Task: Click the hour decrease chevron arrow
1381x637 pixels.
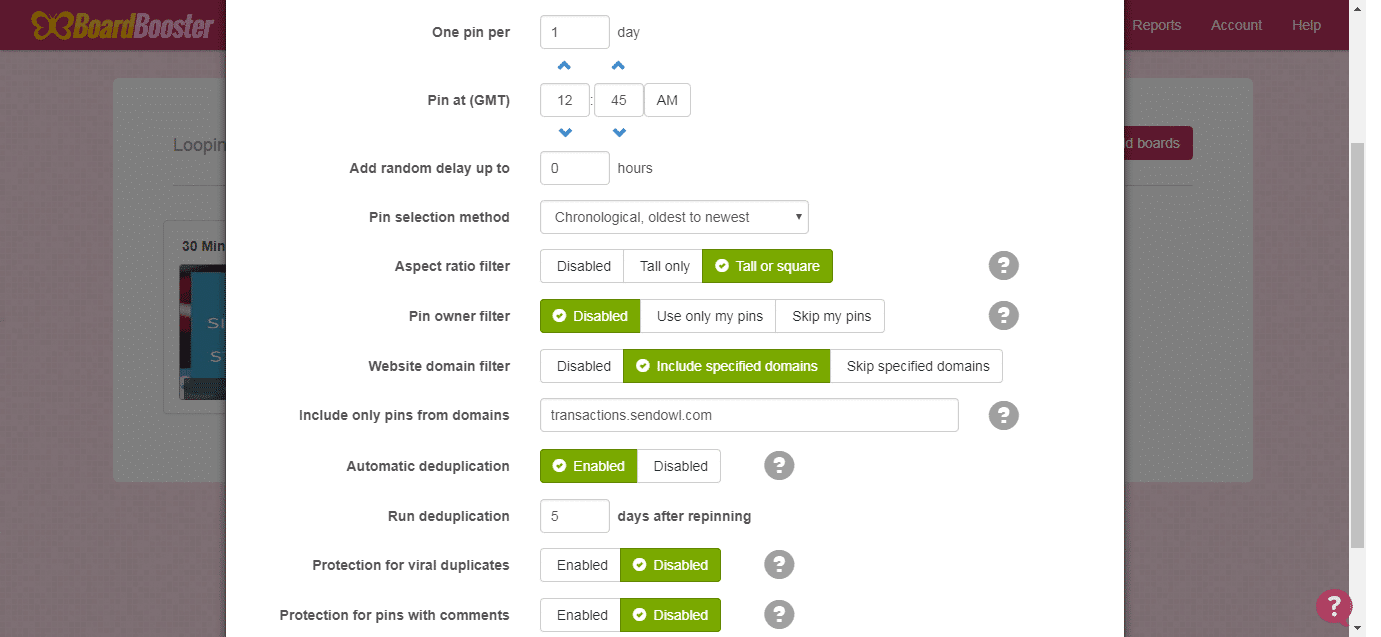Action: tap(565, 133)
